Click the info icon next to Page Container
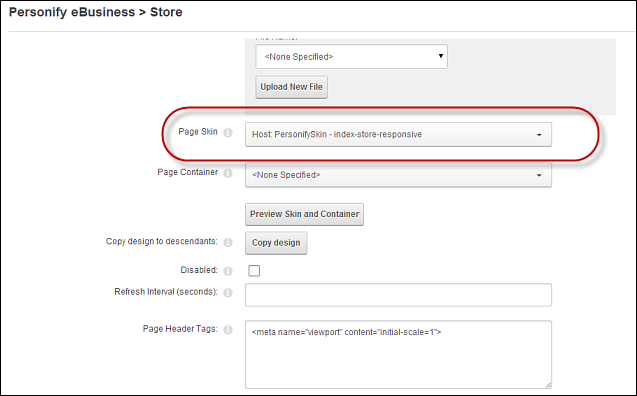637x396 pixels. coord(228,173)
